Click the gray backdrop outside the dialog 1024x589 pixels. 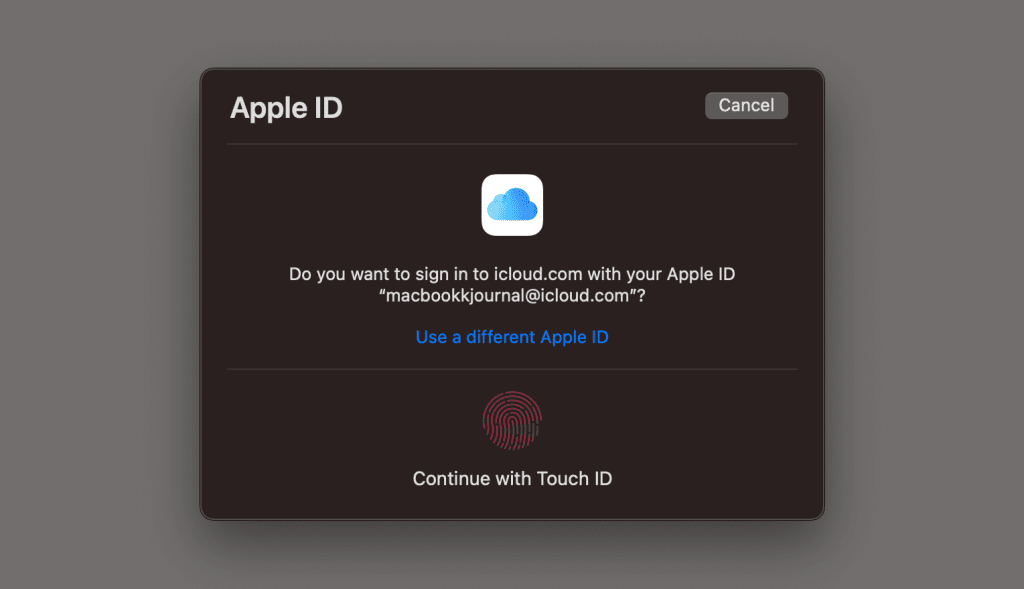click(98, 294)
